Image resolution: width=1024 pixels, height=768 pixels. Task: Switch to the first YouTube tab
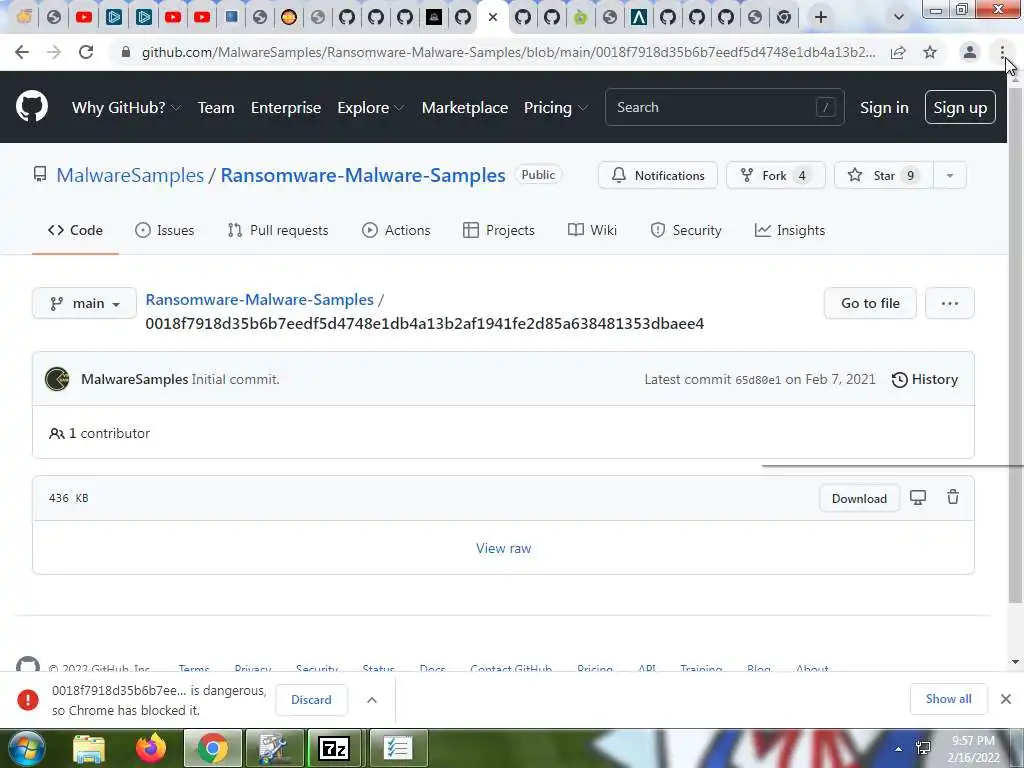point(84,17)
